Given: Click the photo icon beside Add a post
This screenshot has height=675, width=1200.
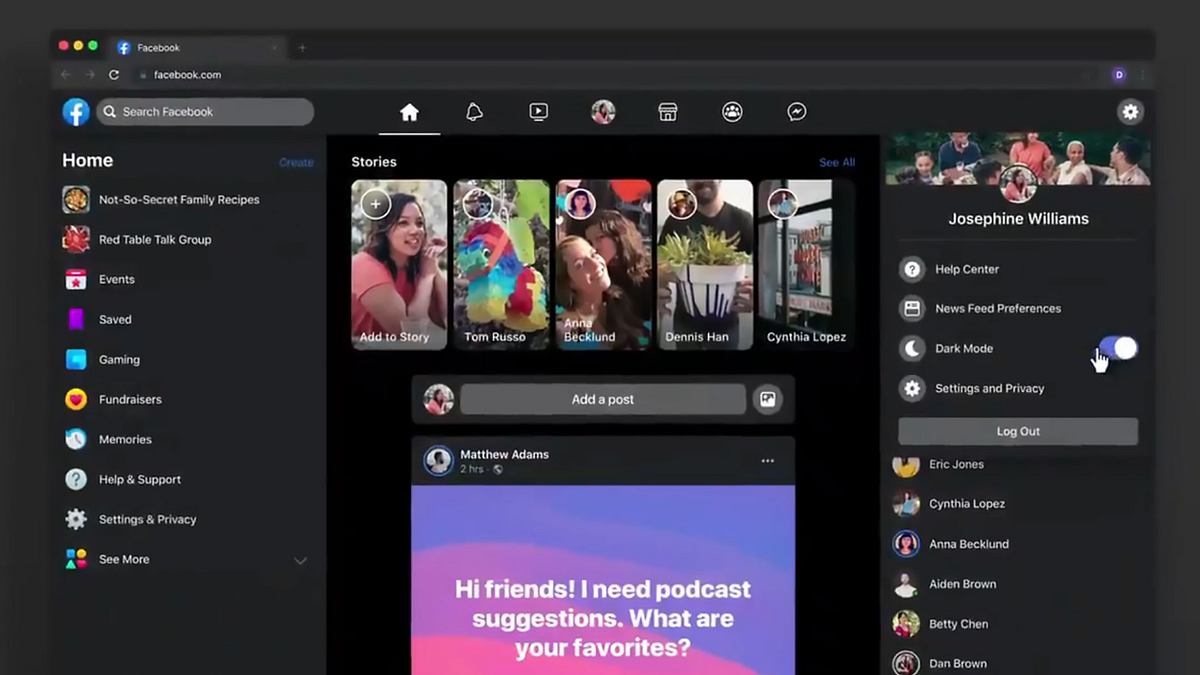Looking at the screenshot, I should [x=768, y=399].
